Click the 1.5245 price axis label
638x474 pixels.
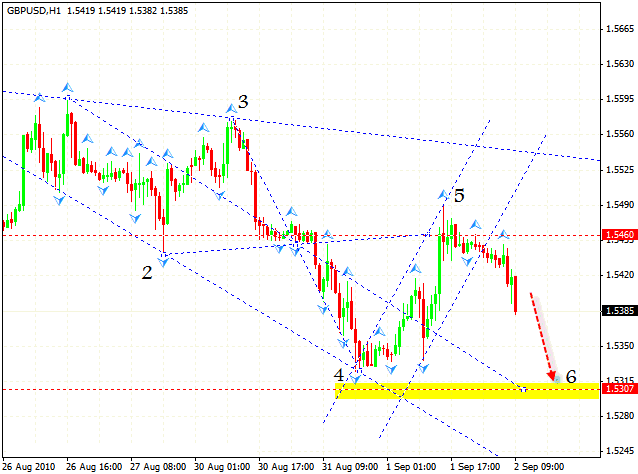620,451
